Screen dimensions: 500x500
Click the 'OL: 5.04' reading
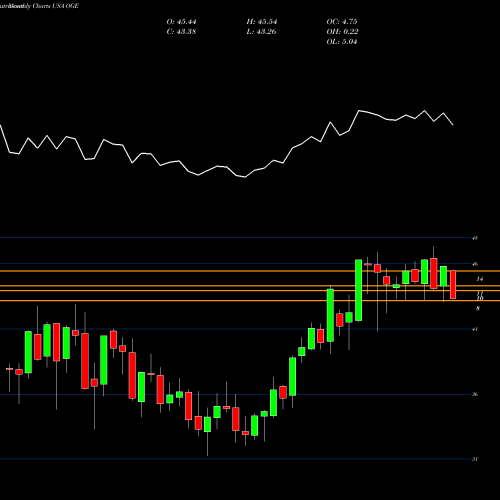(342, 42)
